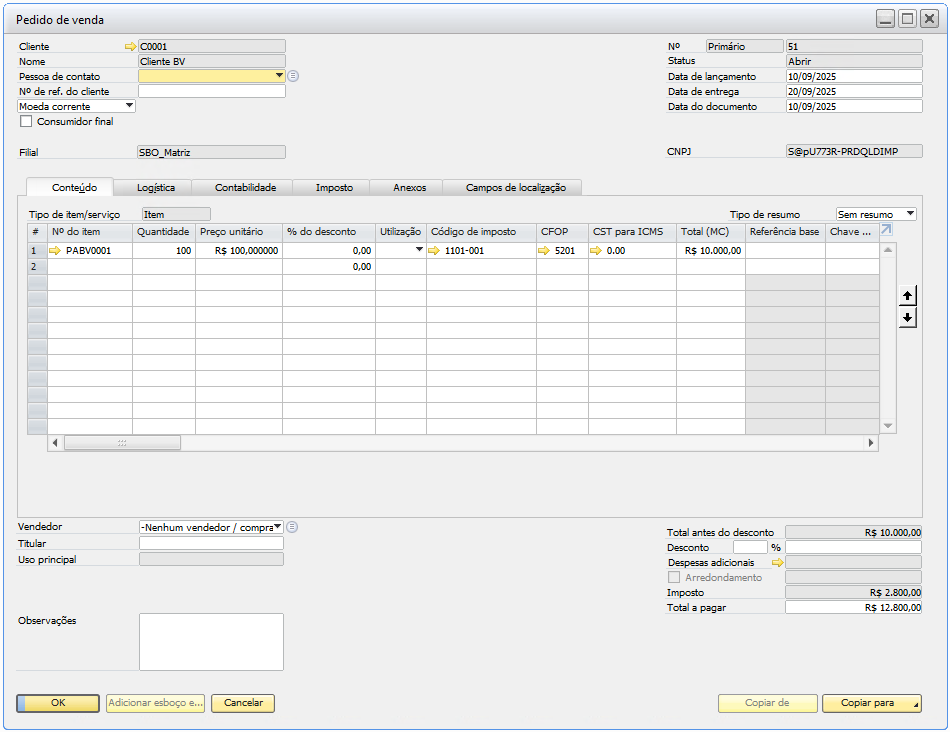This screenshot has width=950, height=732.
Task: Expand the Moeda corrente dropdown
Action: (x=129, y=106)
